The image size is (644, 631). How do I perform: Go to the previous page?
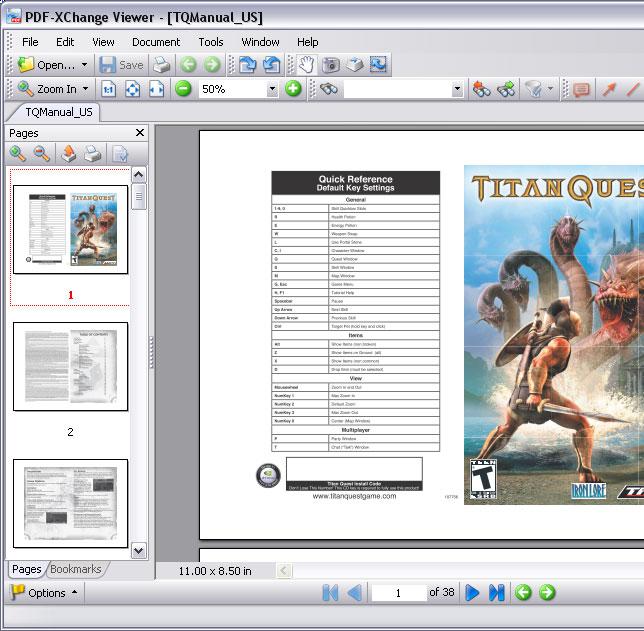[x=354, y=593]
